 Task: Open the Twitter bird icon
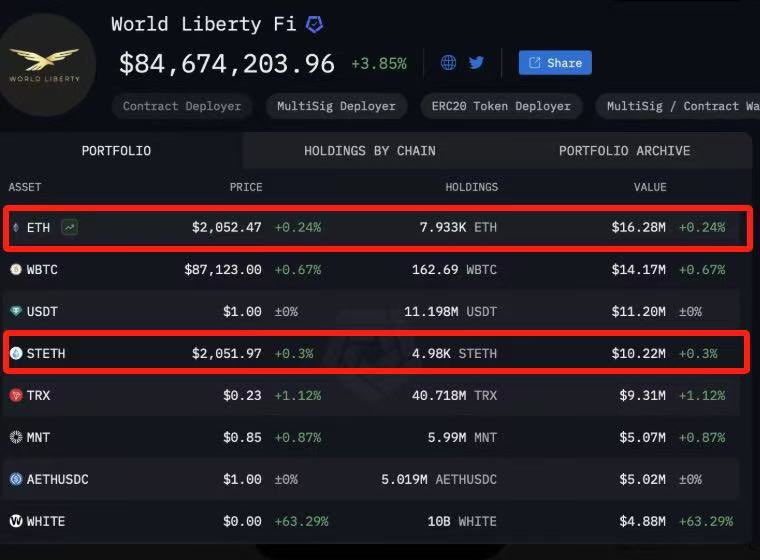tap(476, 63)
